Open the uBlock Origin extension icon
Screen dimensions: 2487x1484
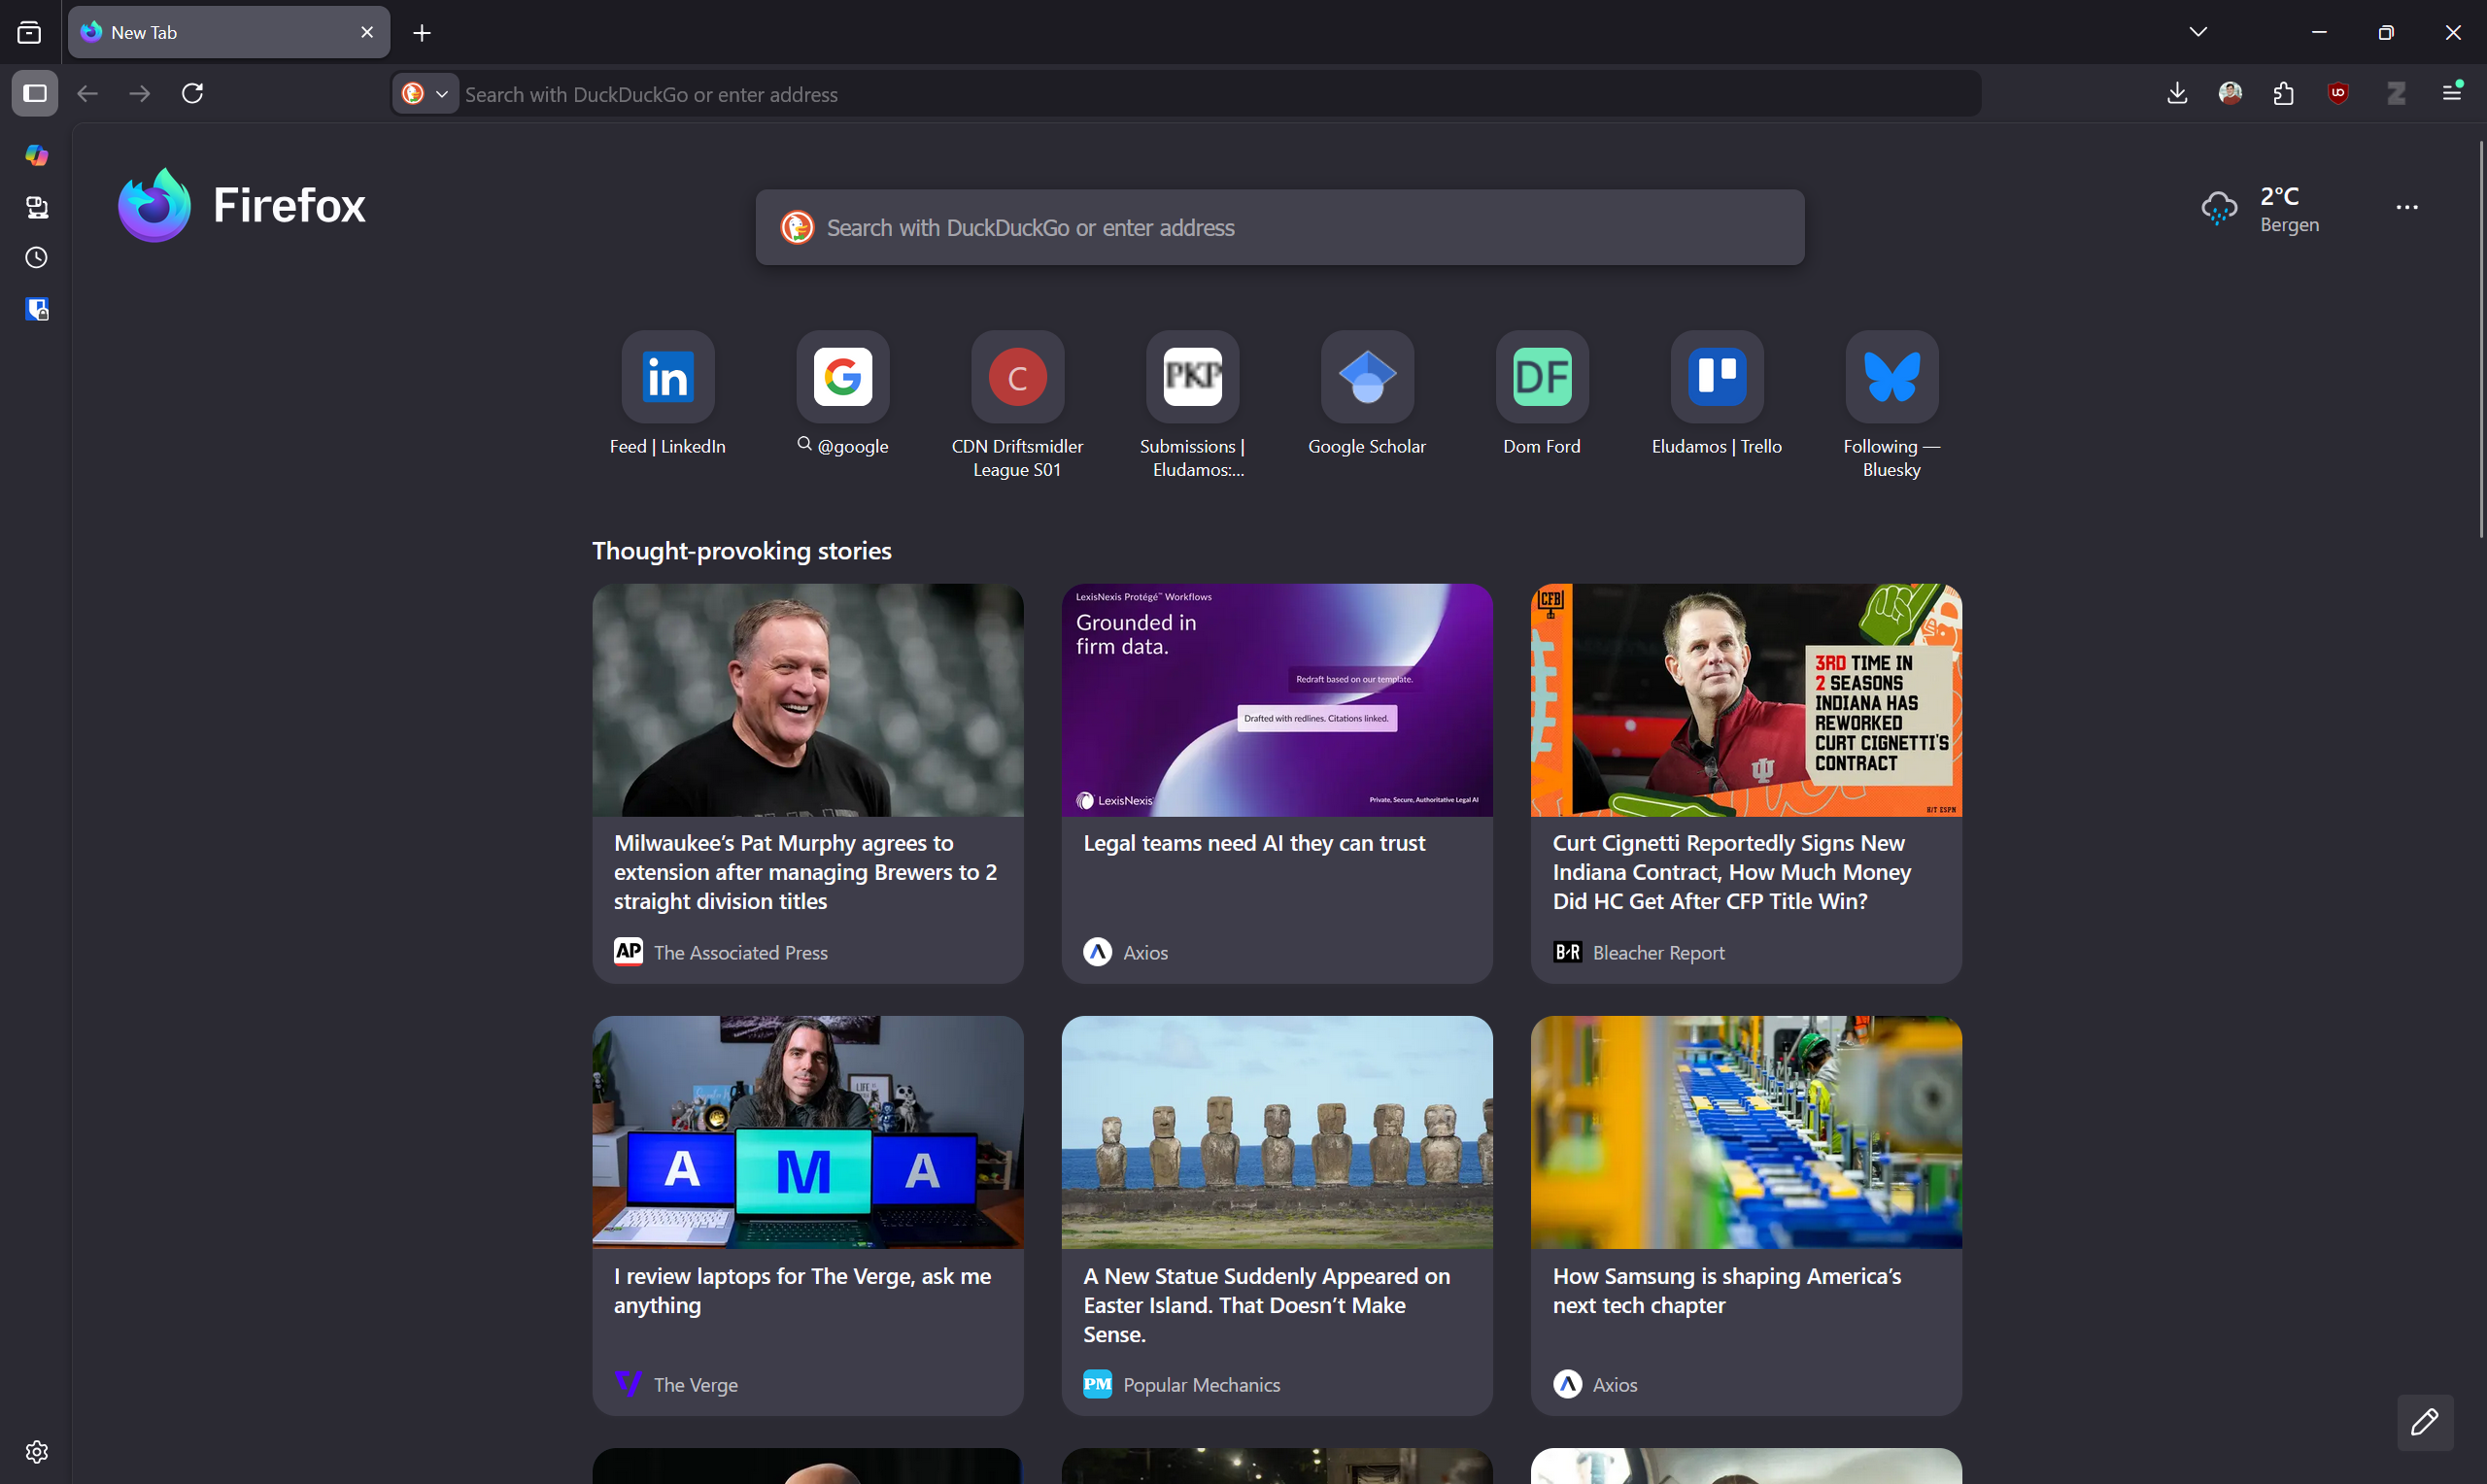2338,93
